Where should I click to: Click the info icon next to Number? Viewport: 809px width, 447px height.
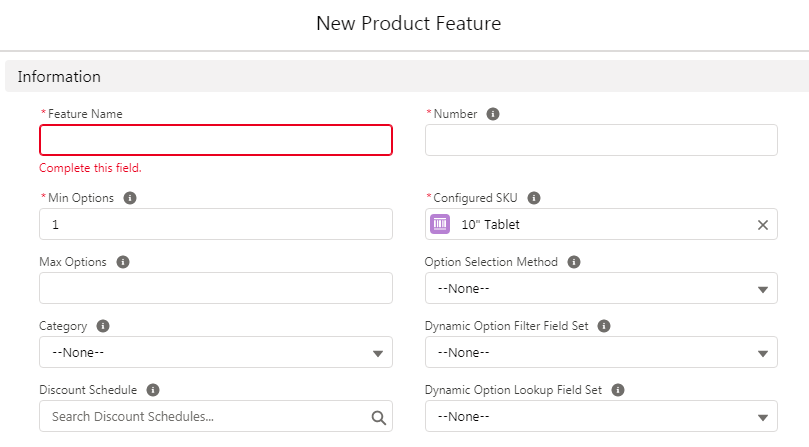pos(492,114)
